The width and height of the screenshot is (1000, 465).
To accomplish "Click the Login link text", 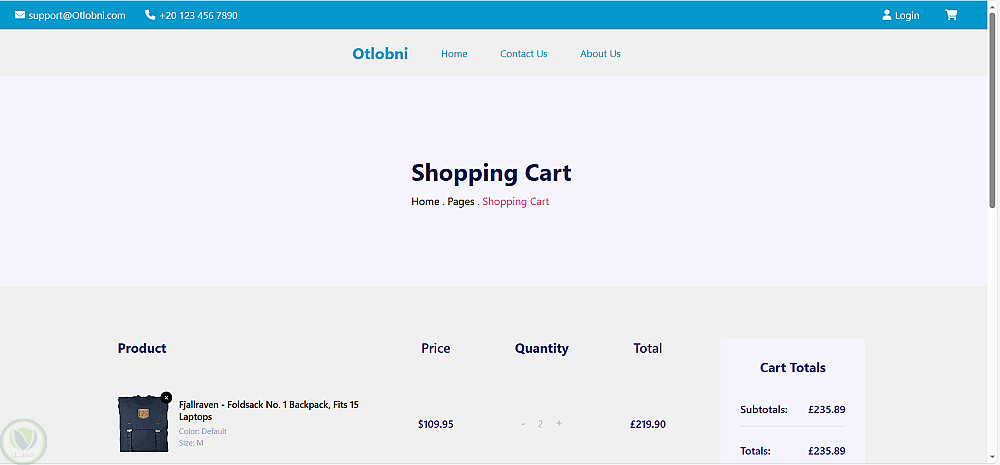I will 907,15.
